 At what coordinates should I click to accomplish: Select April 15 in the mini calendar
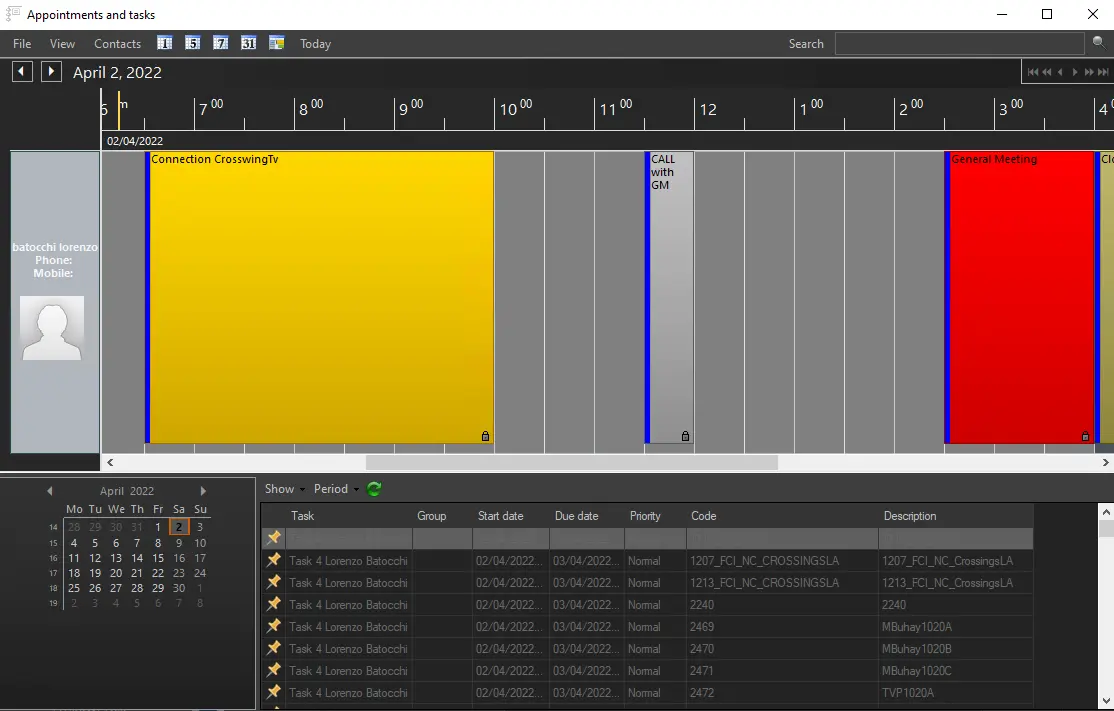coord(158,558)
